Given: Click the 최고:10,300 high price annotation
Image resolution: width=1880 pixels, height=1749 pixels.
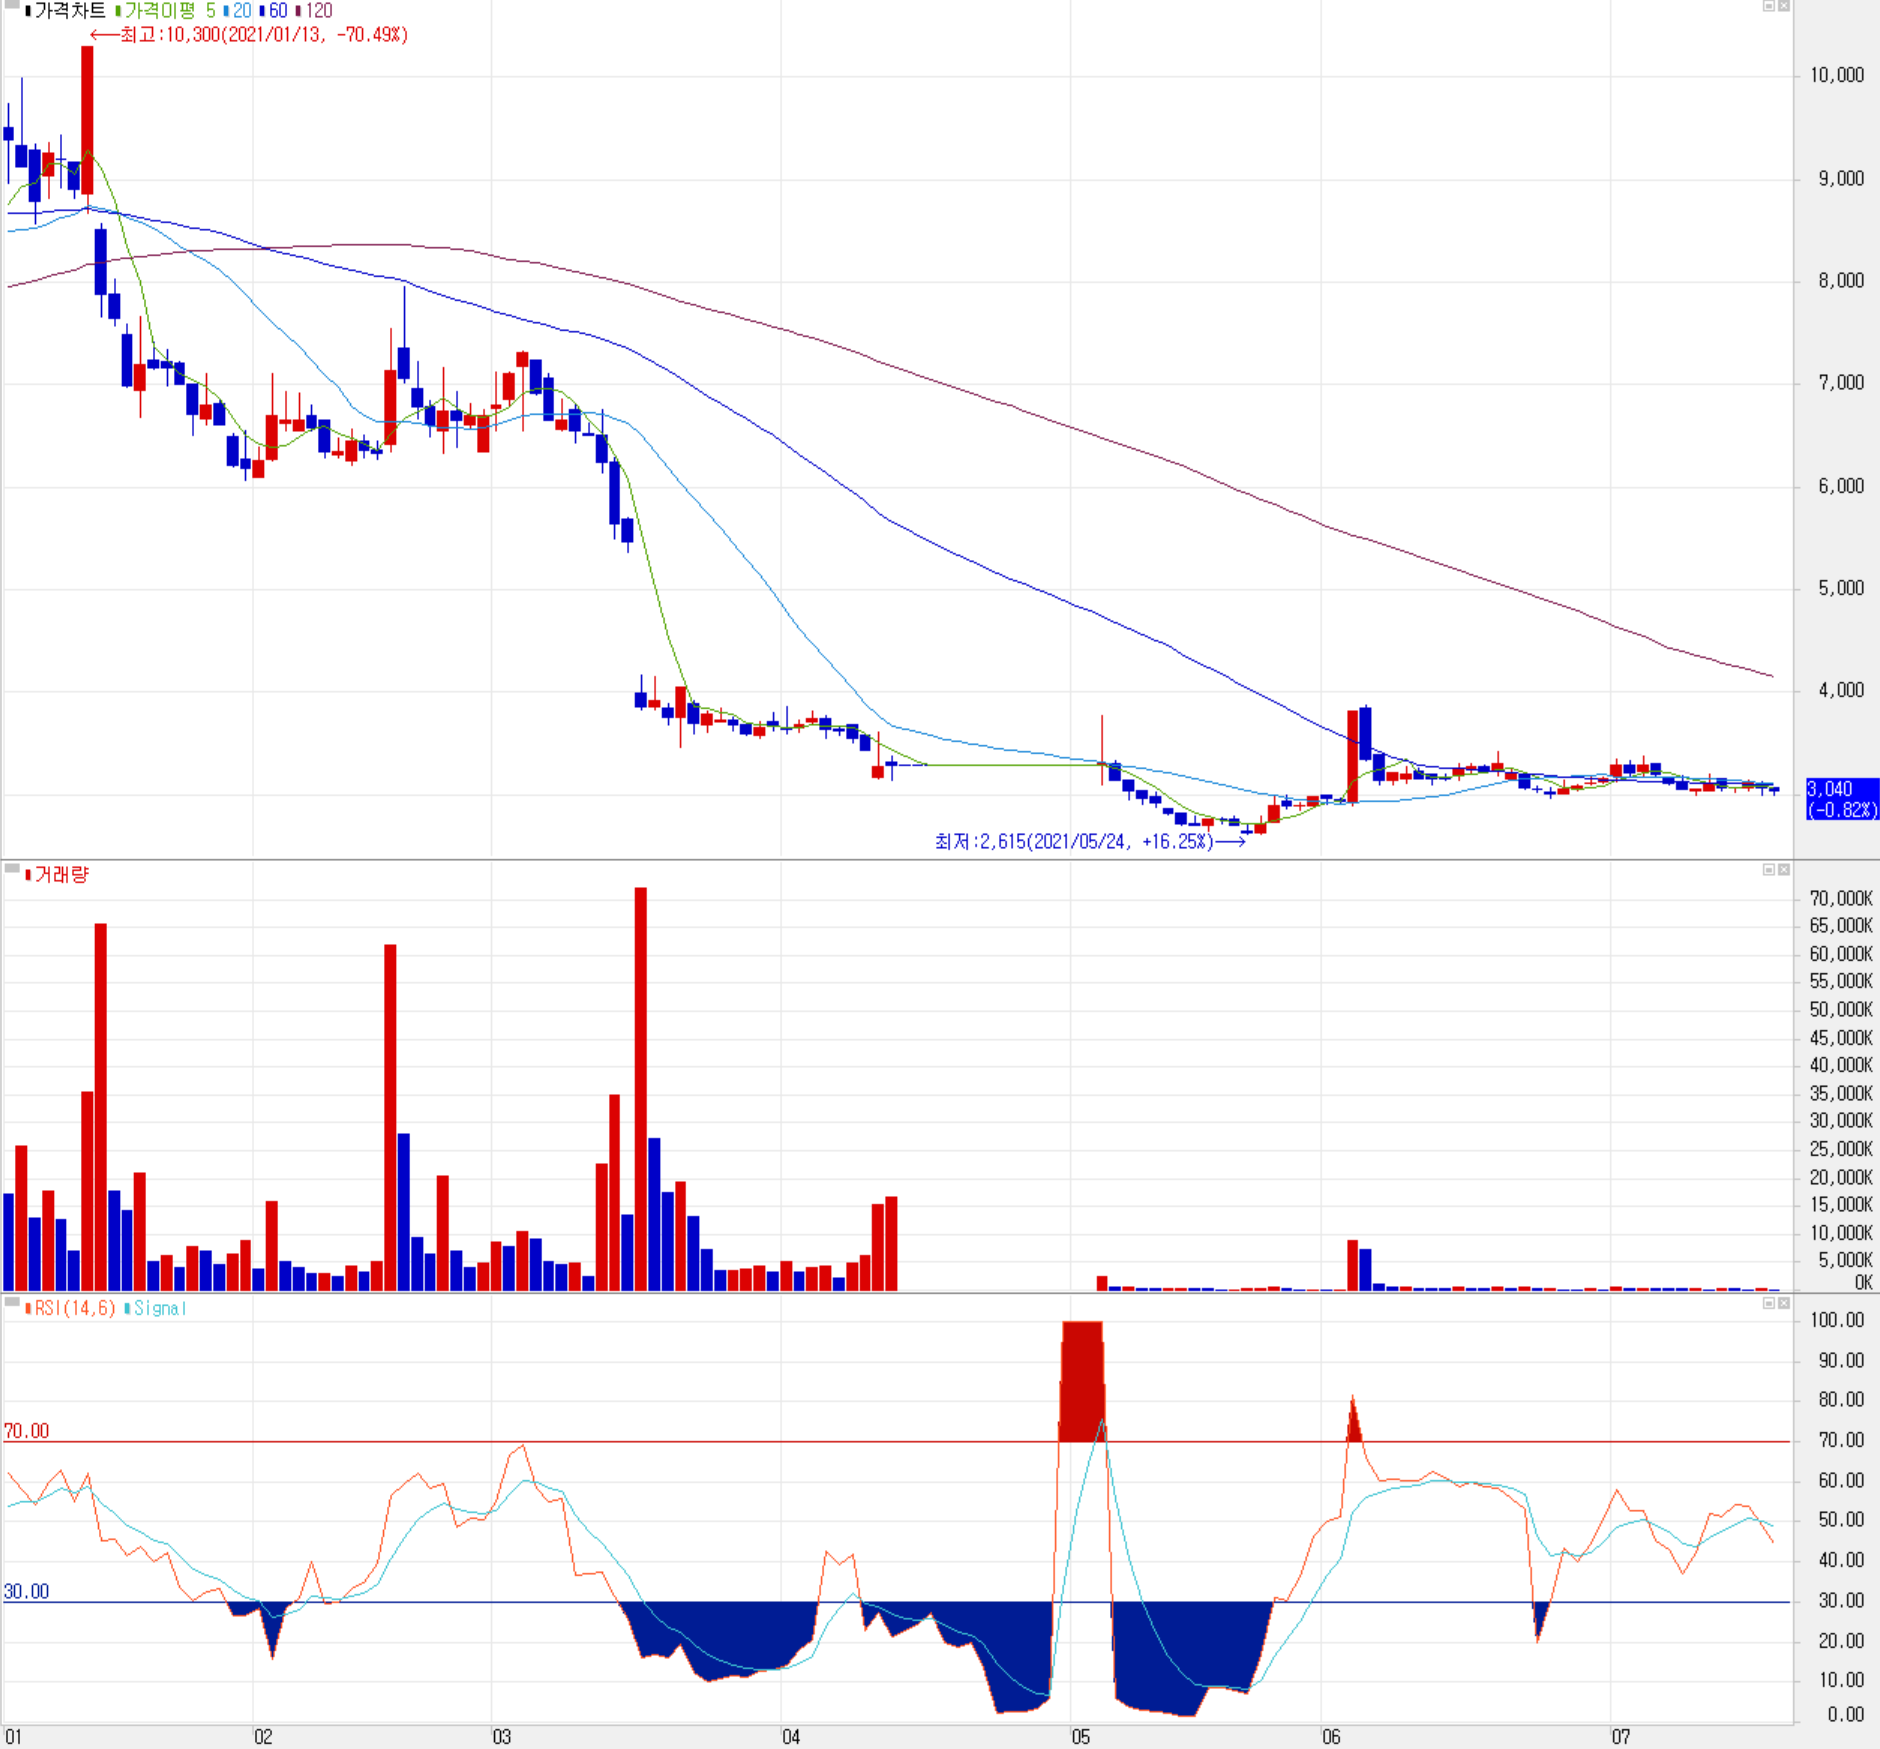Looking at the screenshot, I should coord(250,35).
